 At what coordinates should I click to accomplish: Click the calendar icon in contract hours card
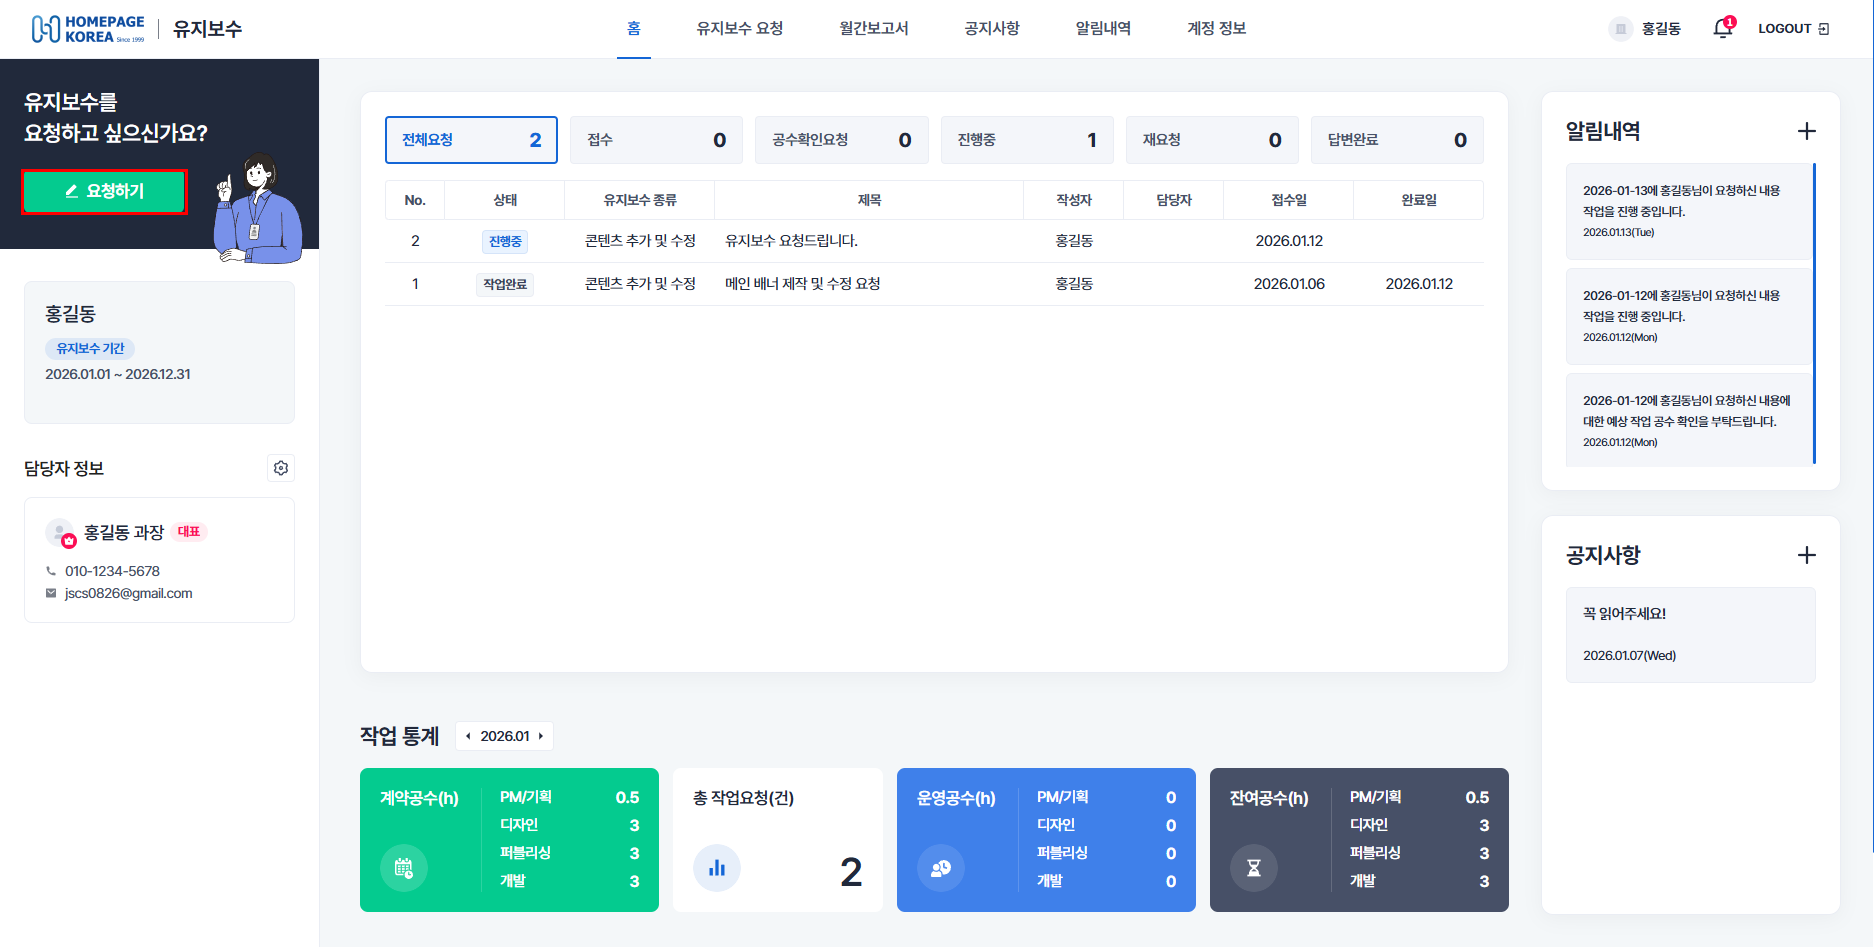click(x=404, y=868)
